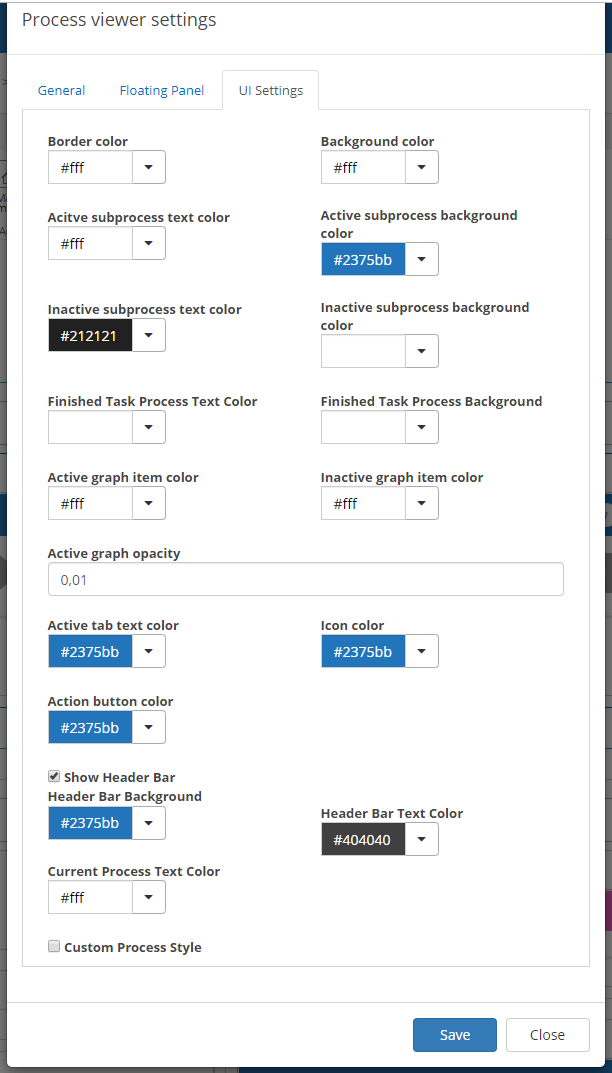Open Active graph item color dropdown
Image resolution: width=612 pixels, height=1073 pixels.
[149, 503]
